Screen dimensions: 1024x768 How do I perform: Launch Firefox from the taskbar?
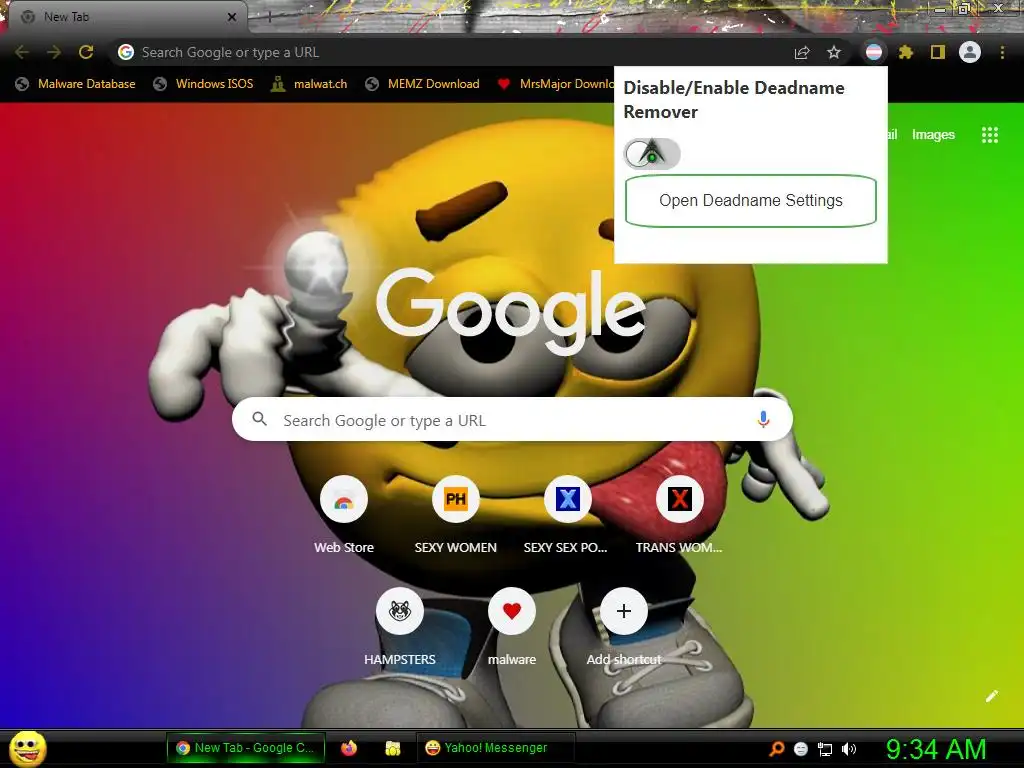point(349,748)
